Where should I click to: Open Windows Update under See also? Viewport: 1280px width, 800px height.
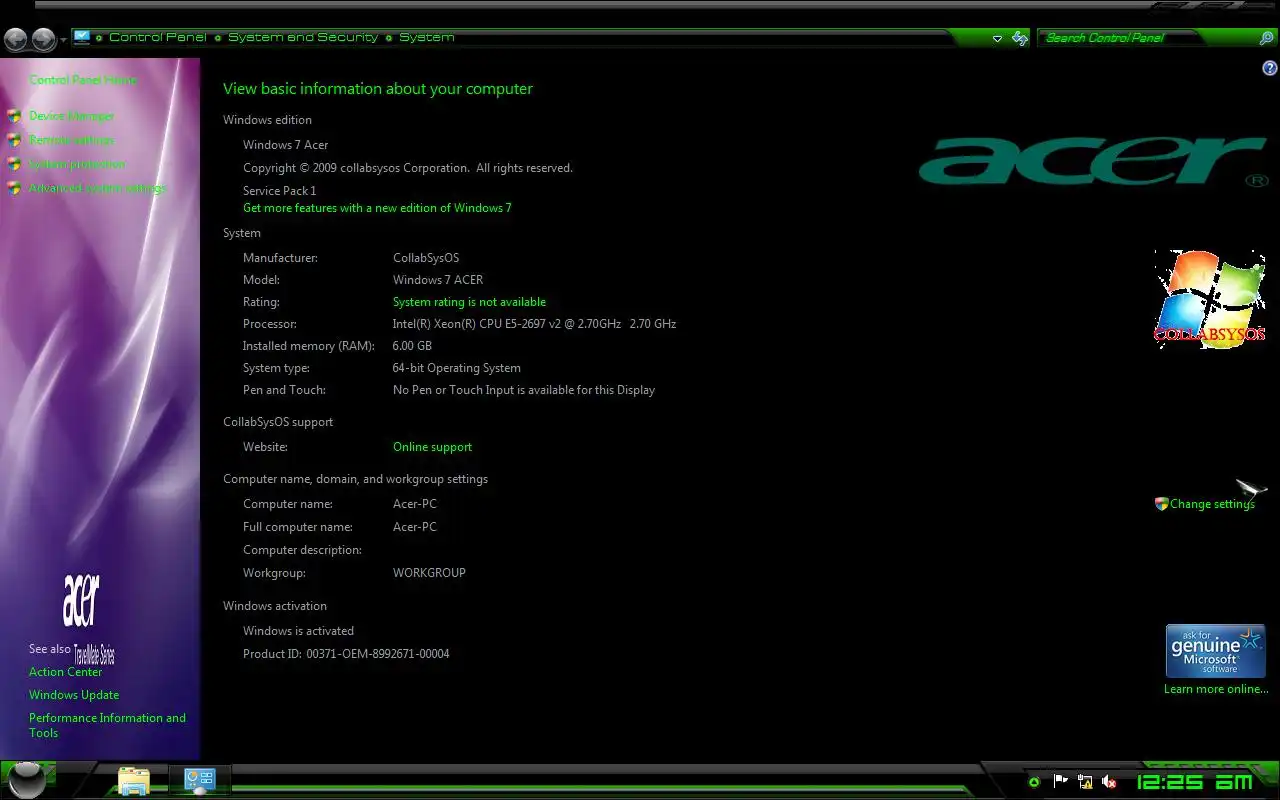[x=74, y=695]
